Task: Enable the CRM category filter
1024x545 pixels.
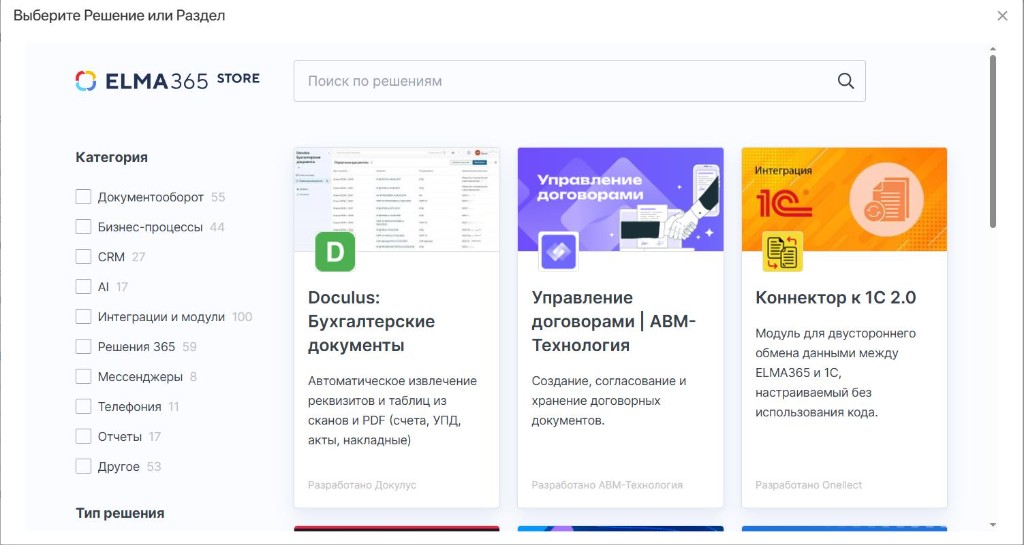Action: click(x=83, y=257)
